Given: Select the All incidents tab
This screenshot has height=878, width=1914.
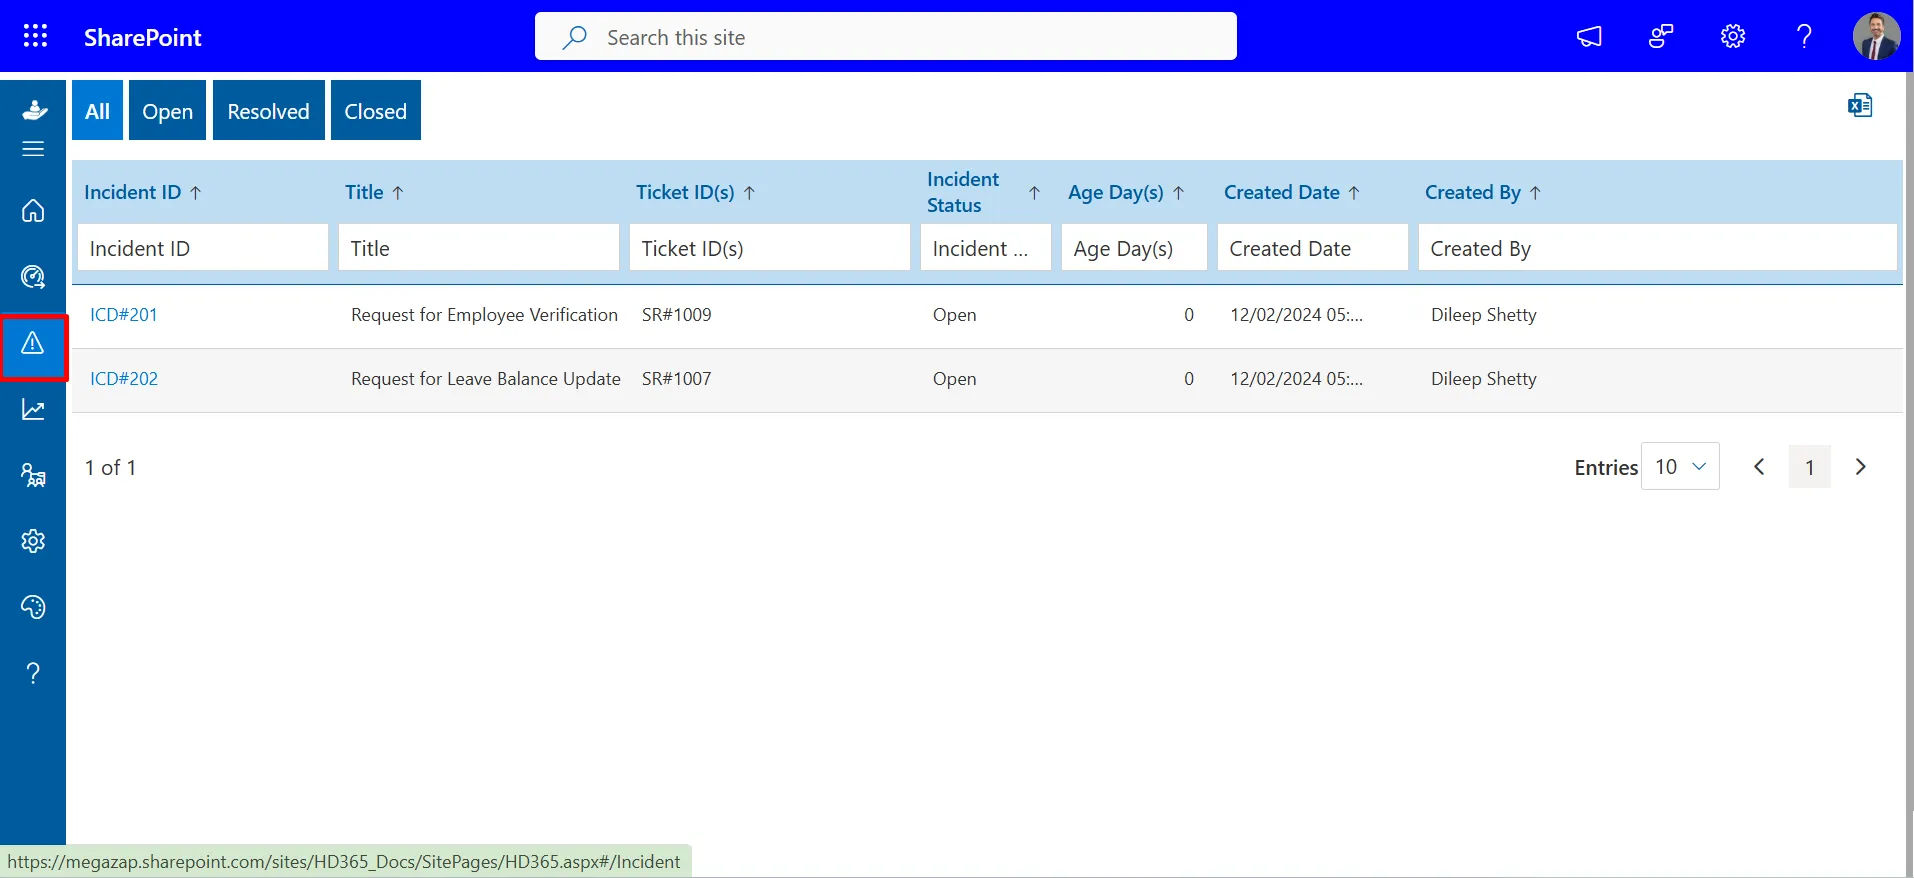Looking at the screenshot, I should coord(97,110).
